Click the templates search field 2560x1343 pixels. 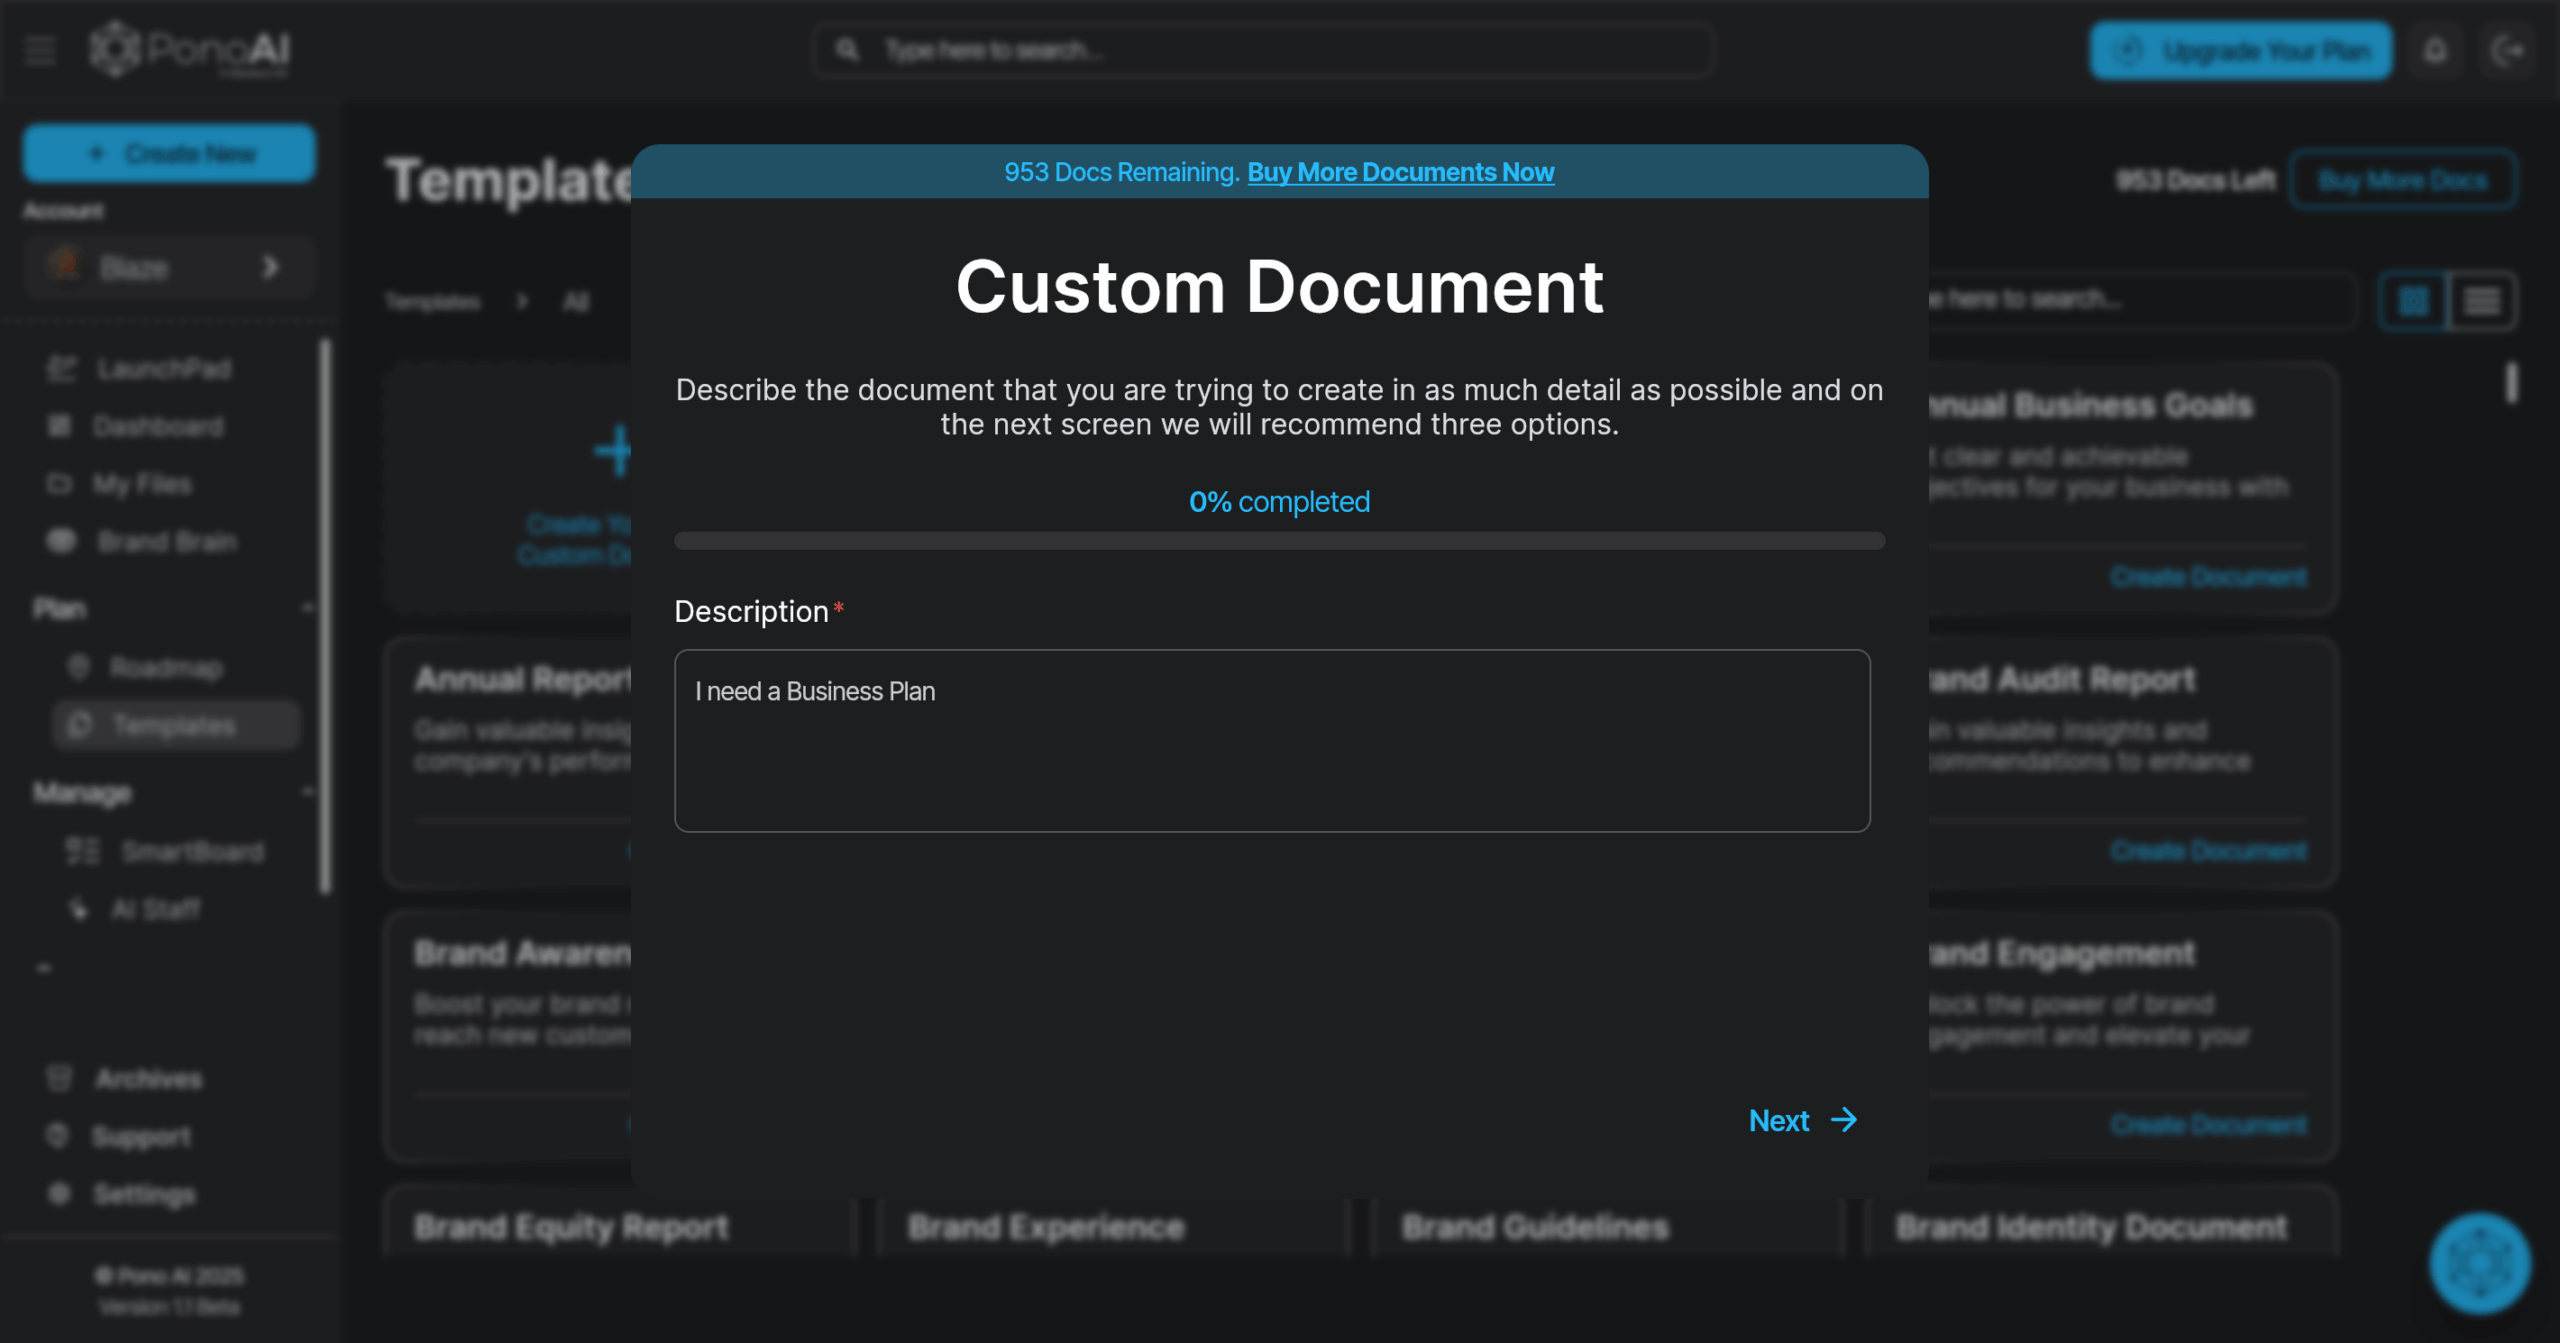tap(2140, 299)
